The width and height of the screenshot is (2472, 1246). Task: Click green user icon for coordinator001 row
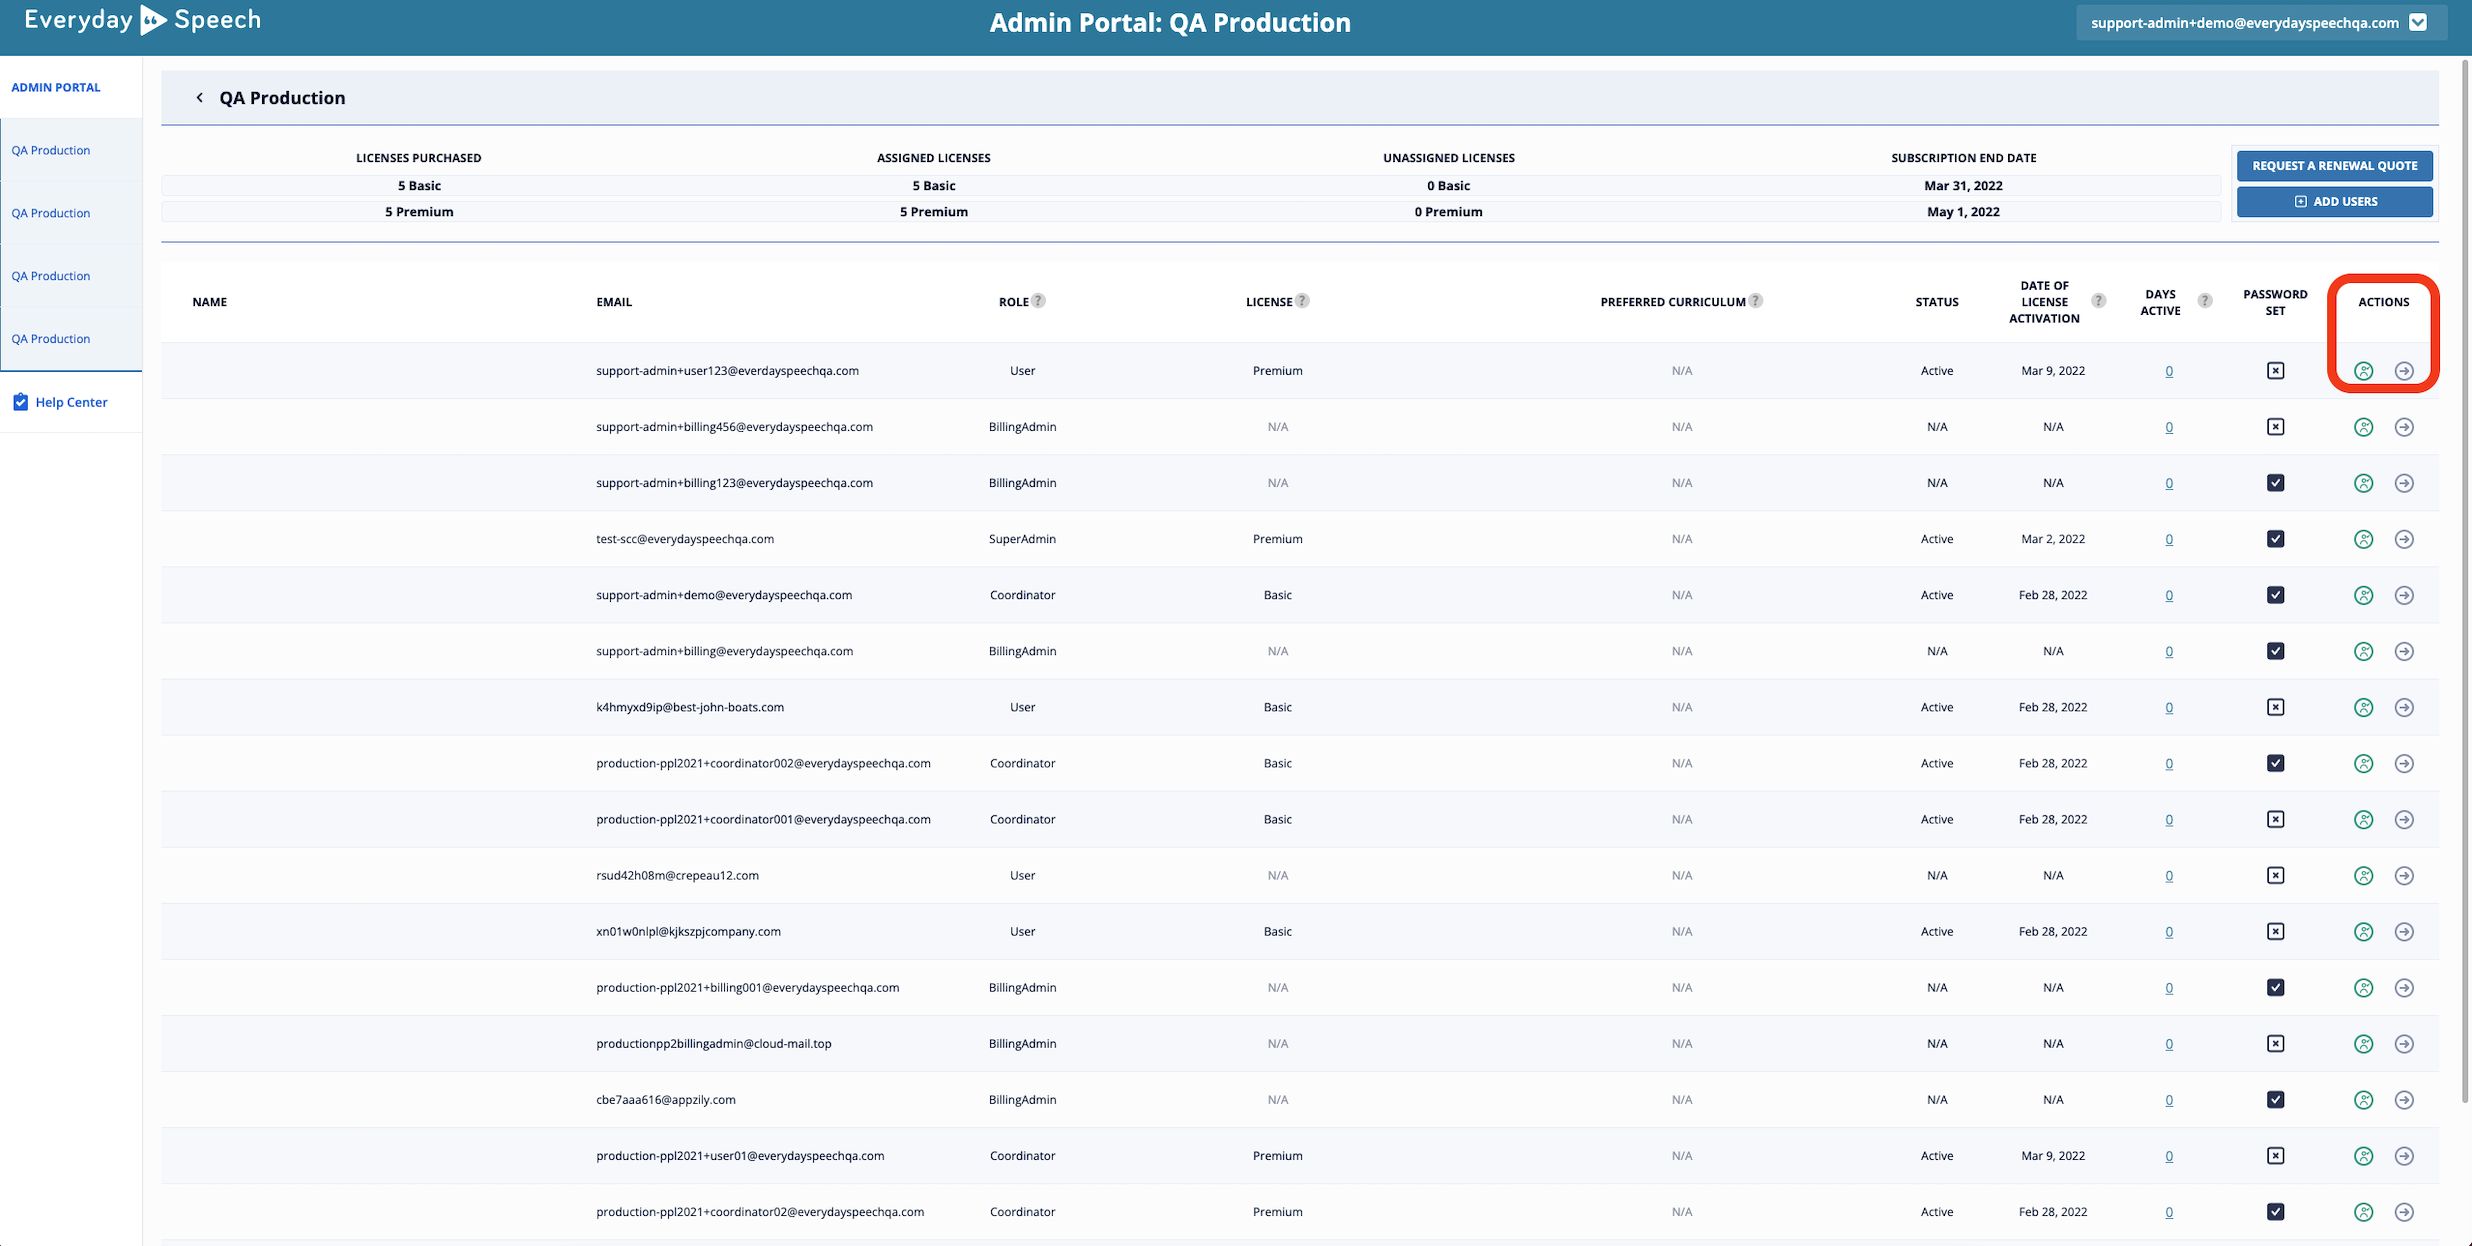pyautogui.click(x=2363, y=819)
